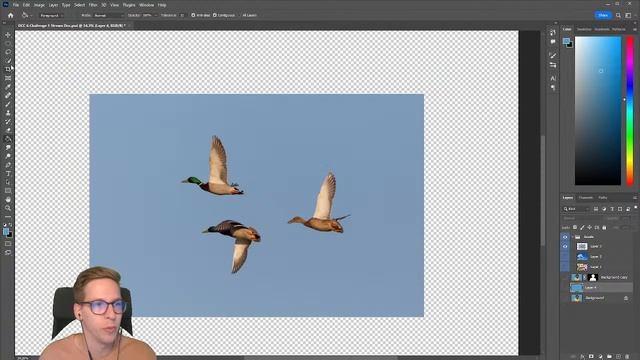Select the Zoom tool in toolbar

coord(8,208)
